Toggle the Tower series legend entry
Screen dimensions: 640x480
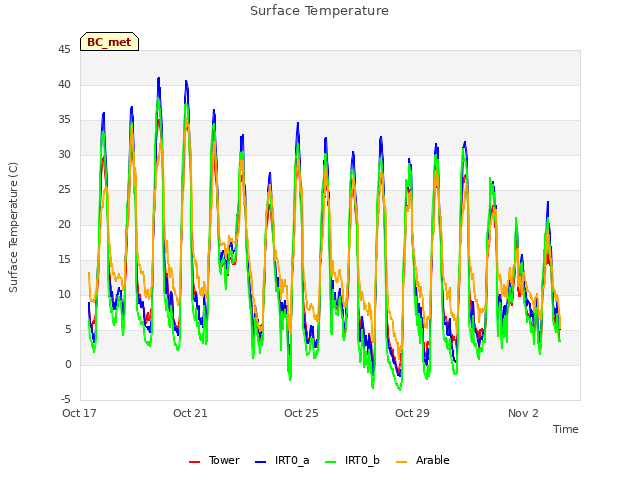click(x=214, y=460)
